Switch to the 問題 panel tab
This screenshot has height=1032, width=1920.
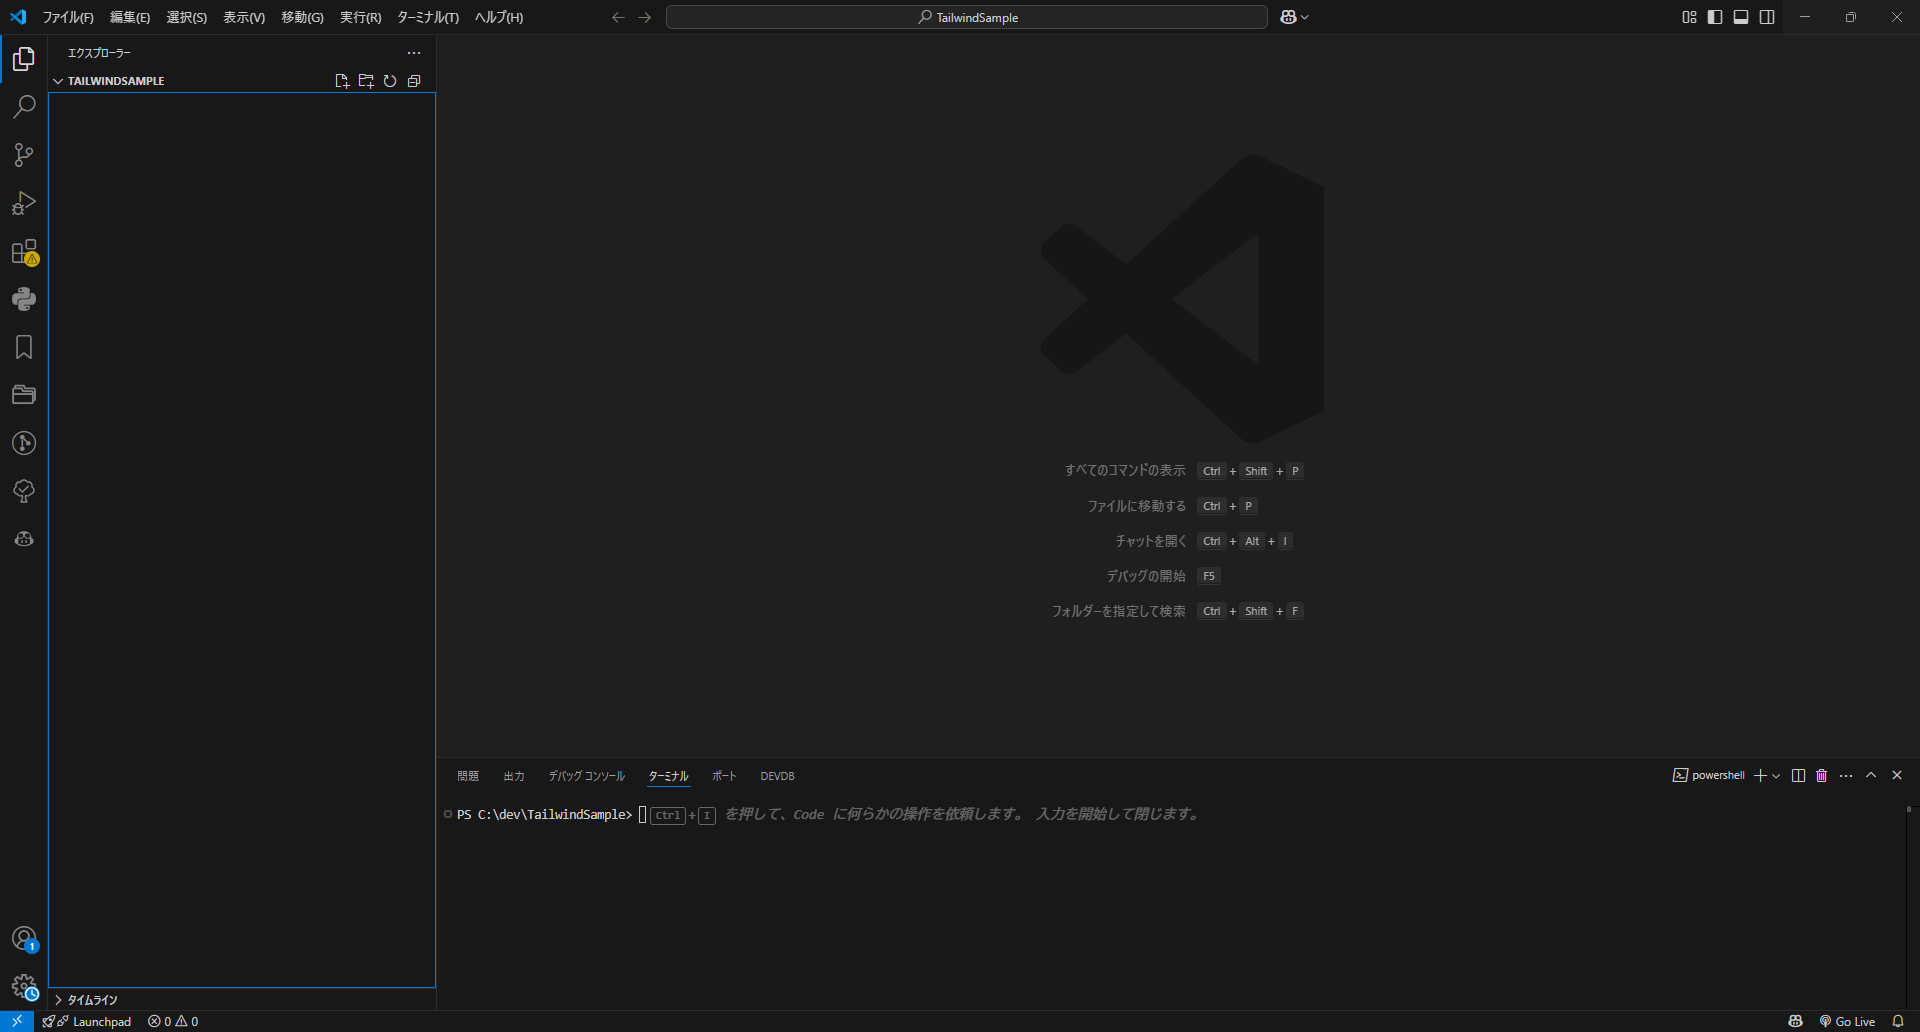[468, 776]
